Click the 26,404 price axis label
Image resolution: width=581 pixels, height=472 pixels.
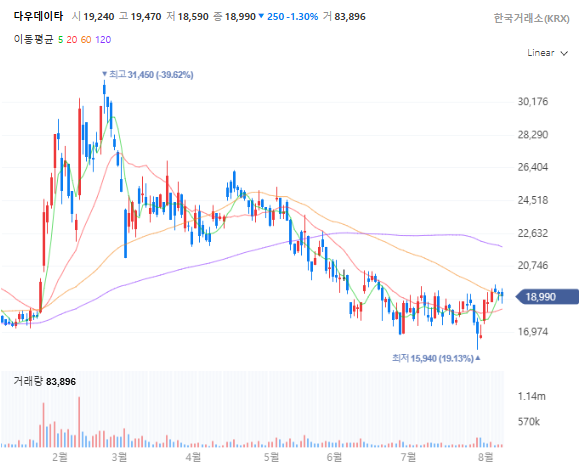click(x=532, y=167)
